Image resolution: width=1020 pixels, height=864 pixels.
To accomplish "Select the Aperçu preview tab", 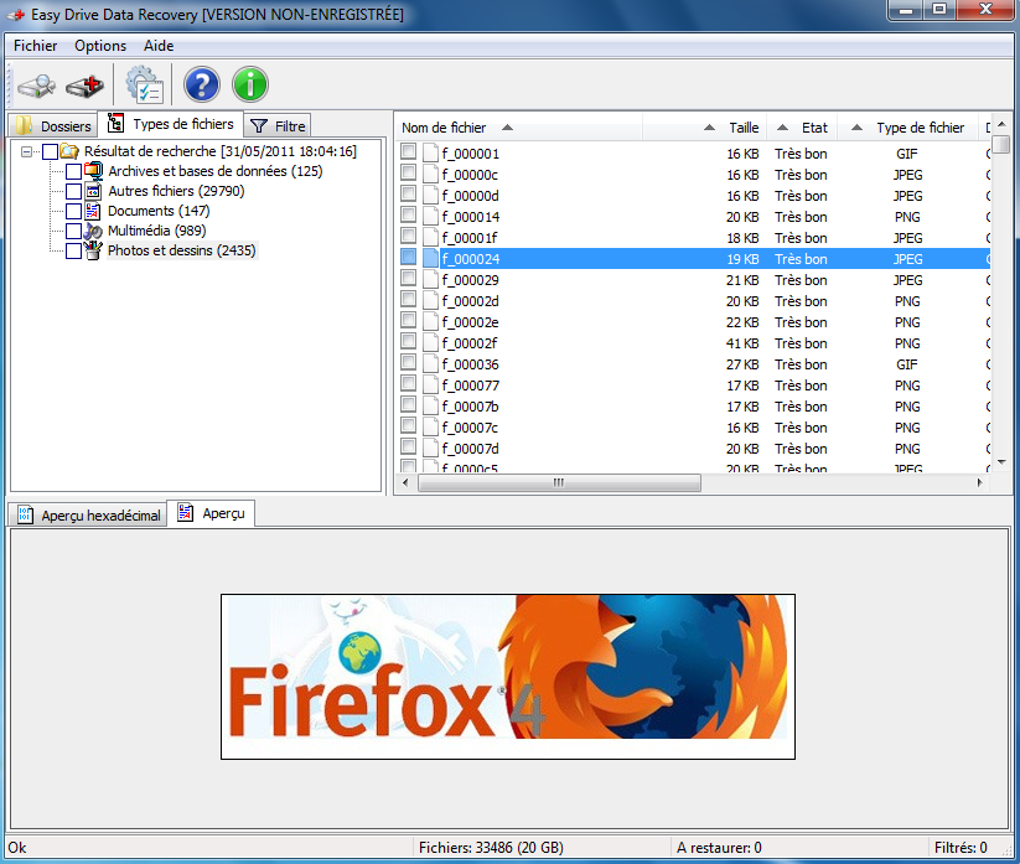I will [x=211, y=513].
